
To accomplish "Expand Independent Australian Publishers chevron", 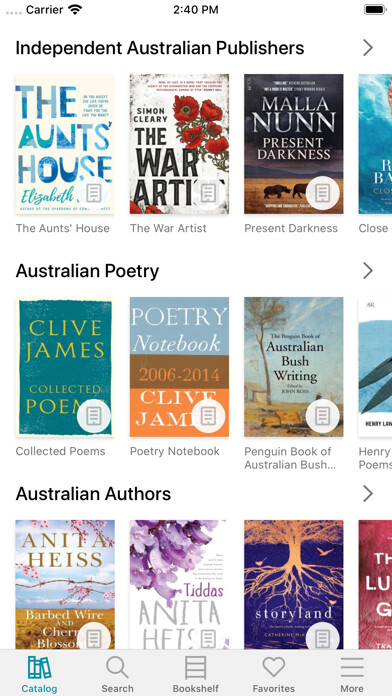I will (368, 47).
